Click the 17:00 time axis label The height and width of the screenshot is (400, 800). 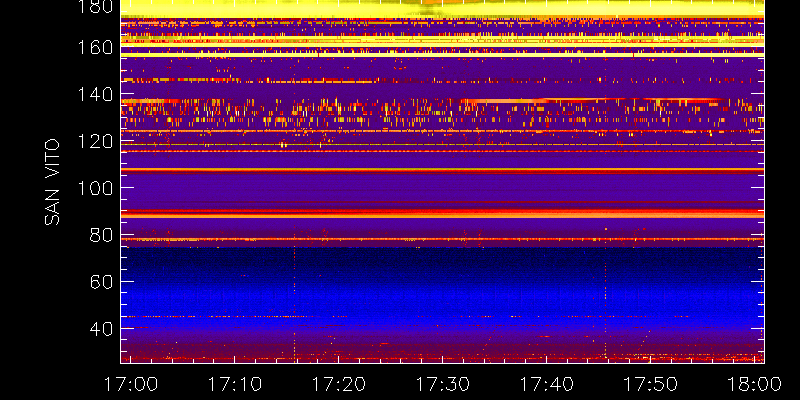click(x=131, y=384)
